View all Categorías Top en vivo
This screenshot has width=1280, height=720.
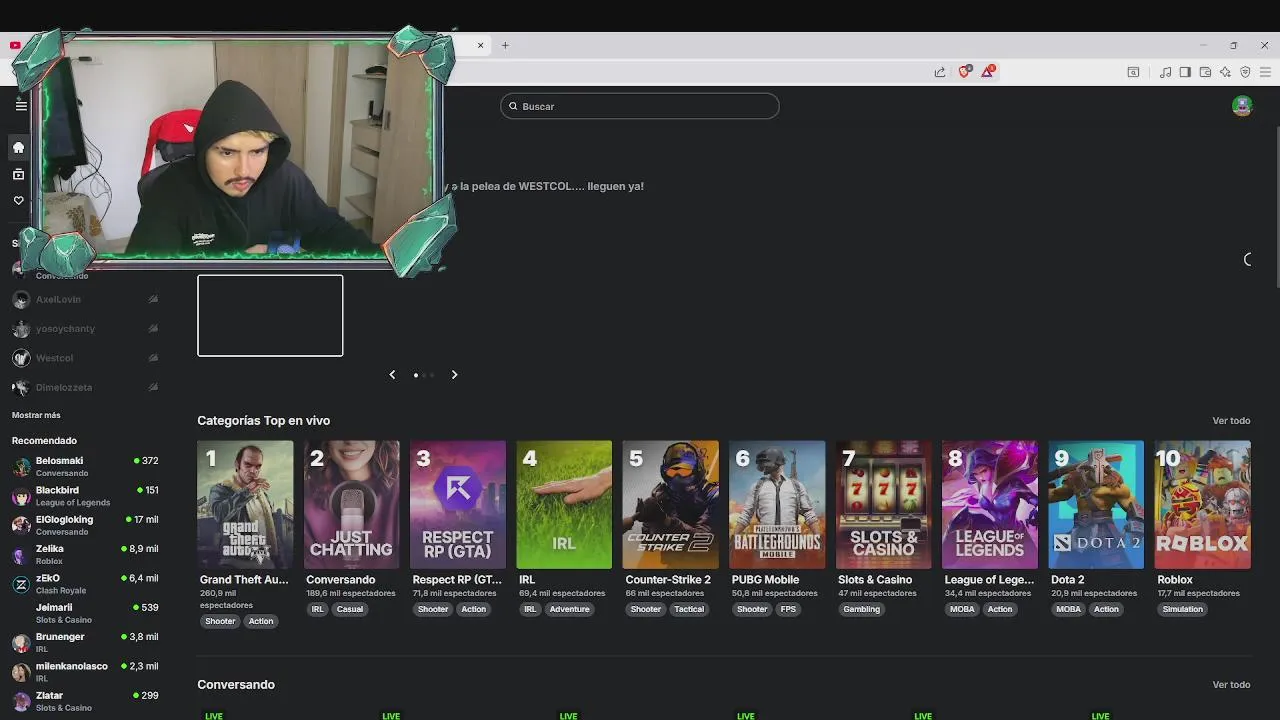pos(1231,421)
